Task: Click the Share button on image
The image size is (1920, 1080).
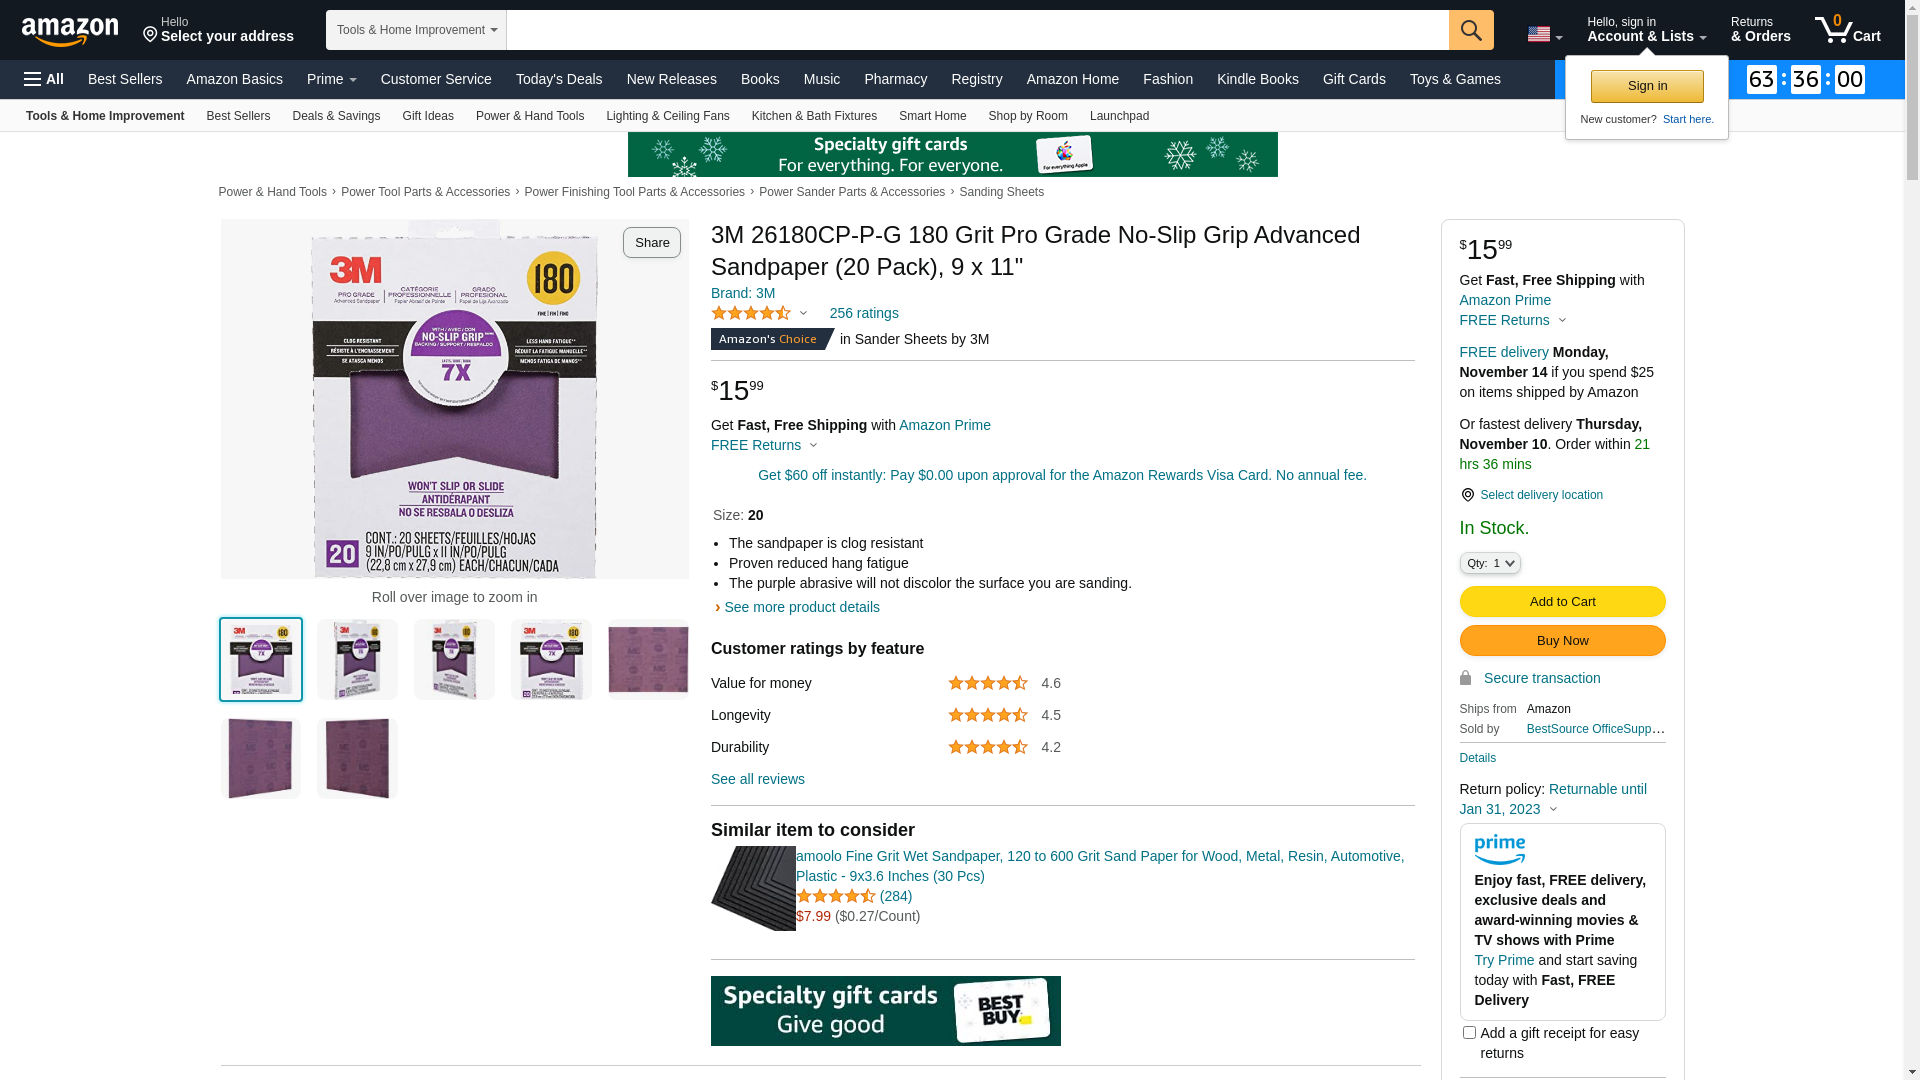Action: (651, 243)
